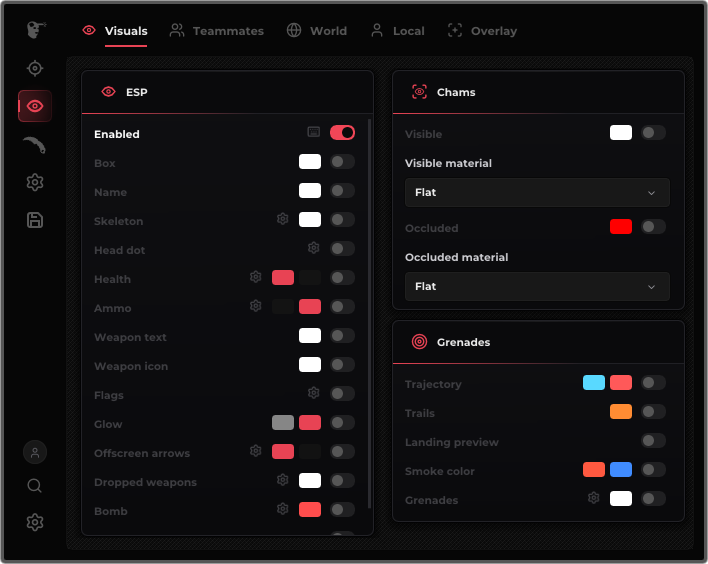
Task: Click the ESP panel vertical scrollbar
Action: click(370, 314)
